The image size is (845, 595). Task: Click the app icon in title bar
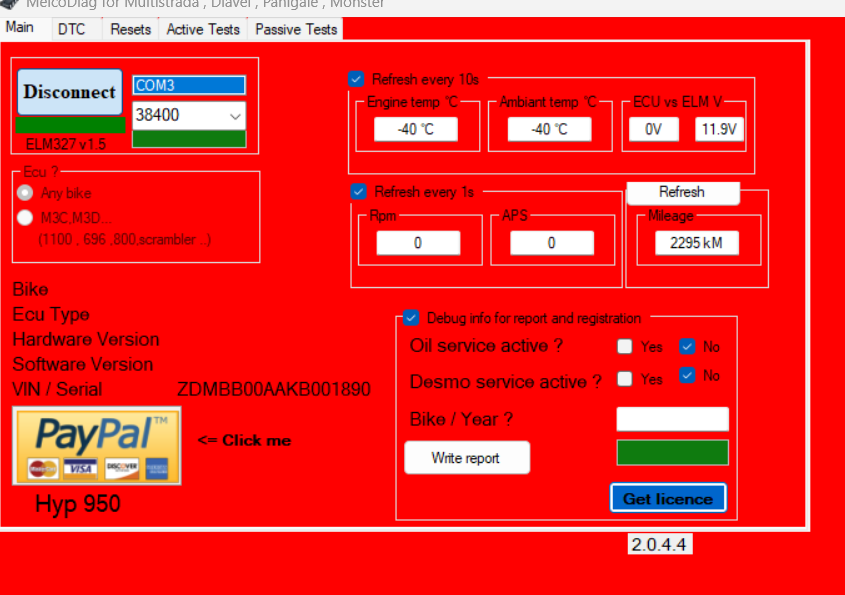(9, 4)
